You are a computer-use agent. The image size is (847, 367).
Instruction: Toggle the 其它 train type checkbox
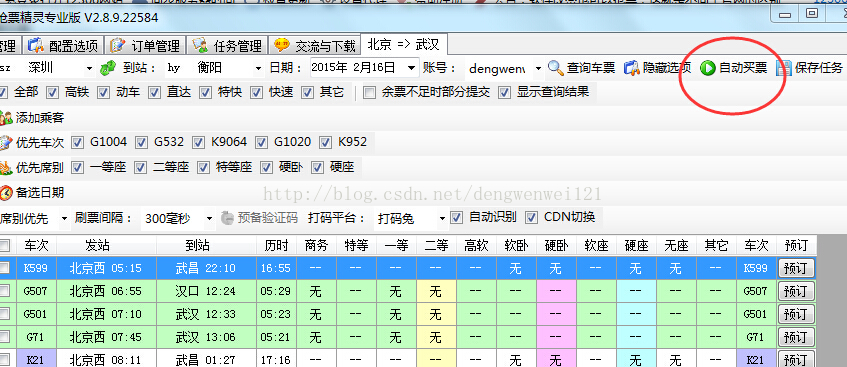tap(307, 92)
